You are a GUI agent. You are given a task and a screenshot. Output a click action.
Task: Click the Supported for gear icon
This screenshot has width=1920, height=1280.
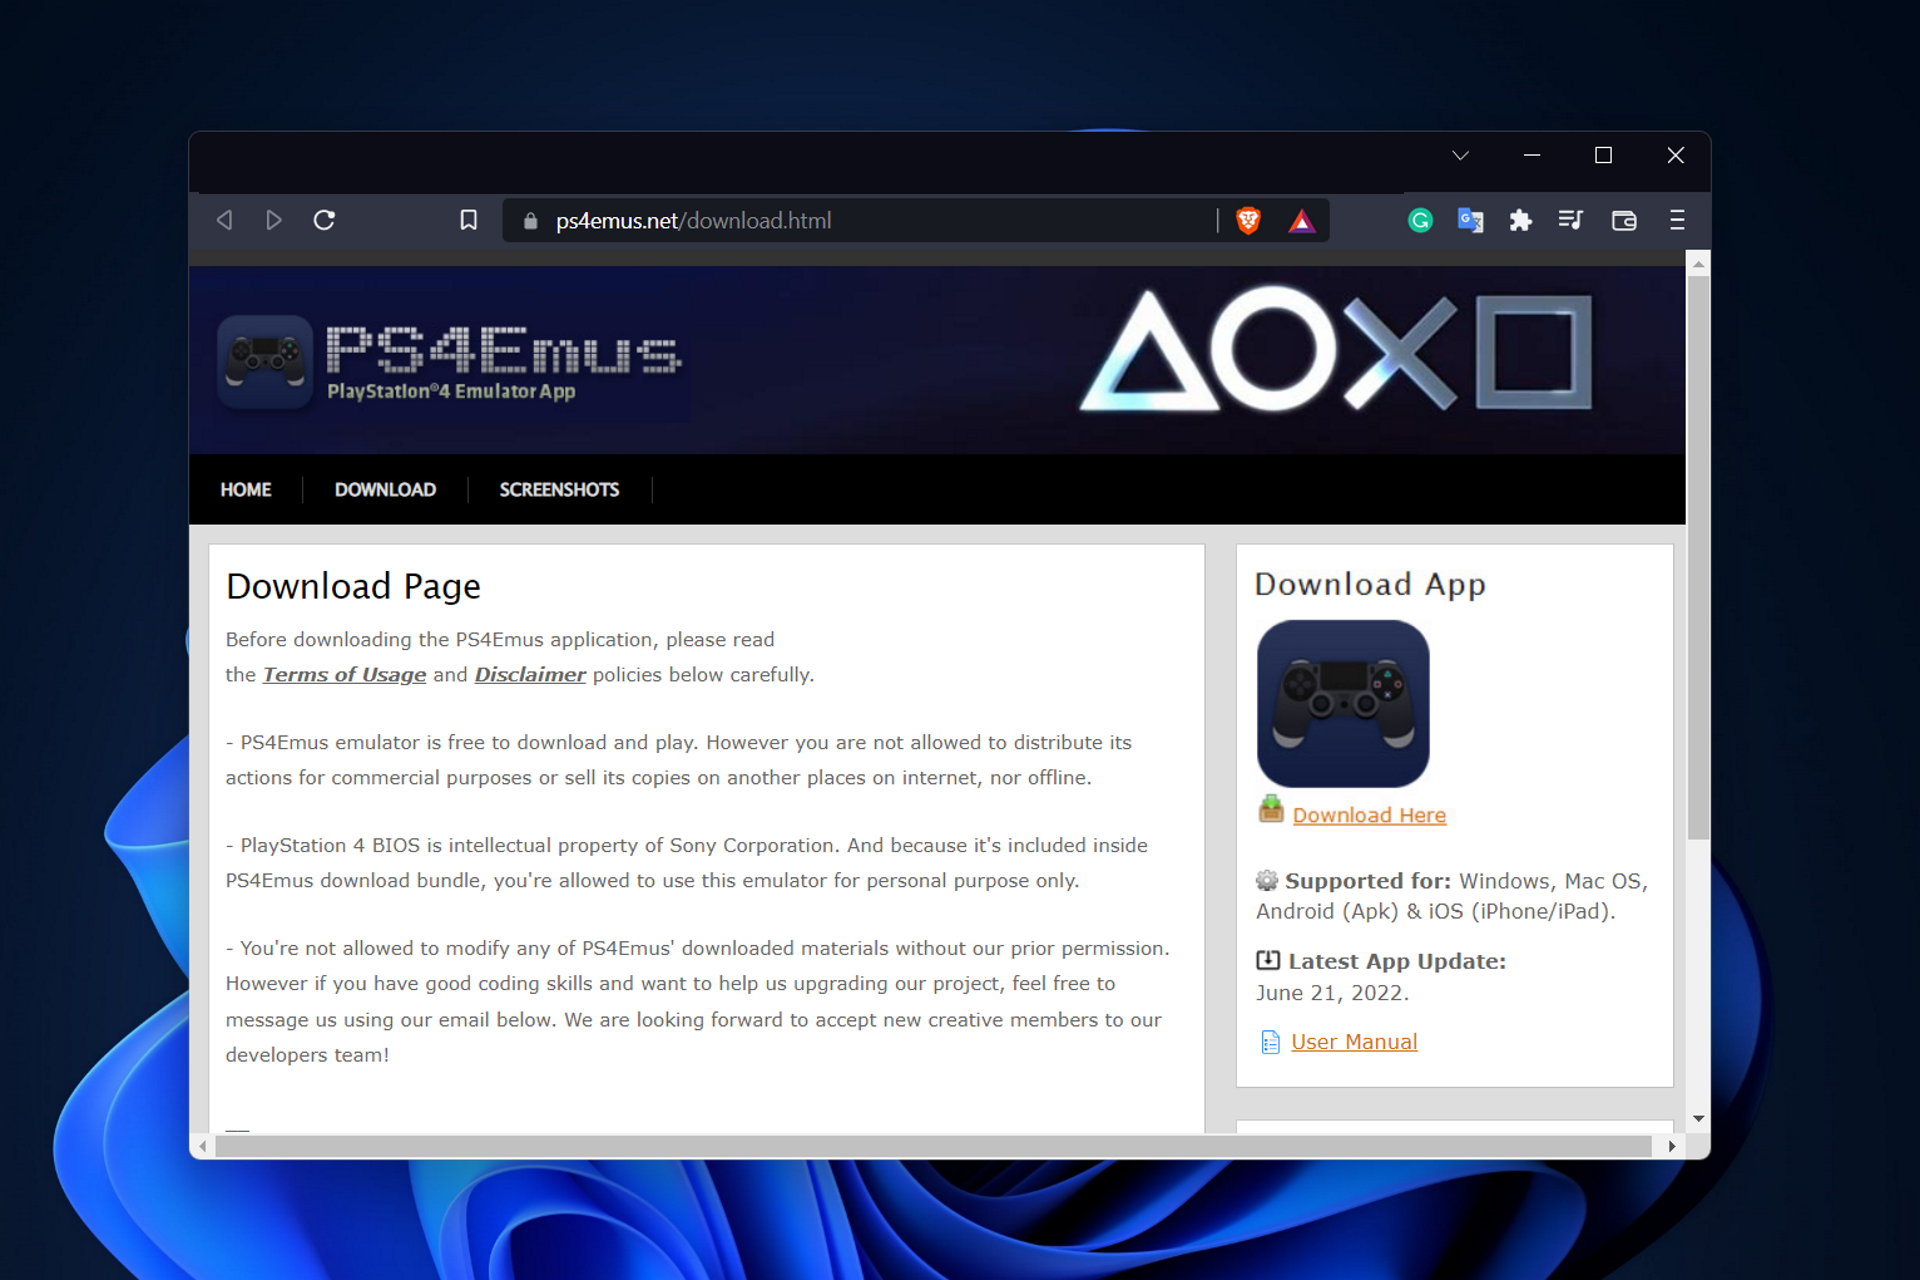pyautogui.click(x=1267, y=880)
